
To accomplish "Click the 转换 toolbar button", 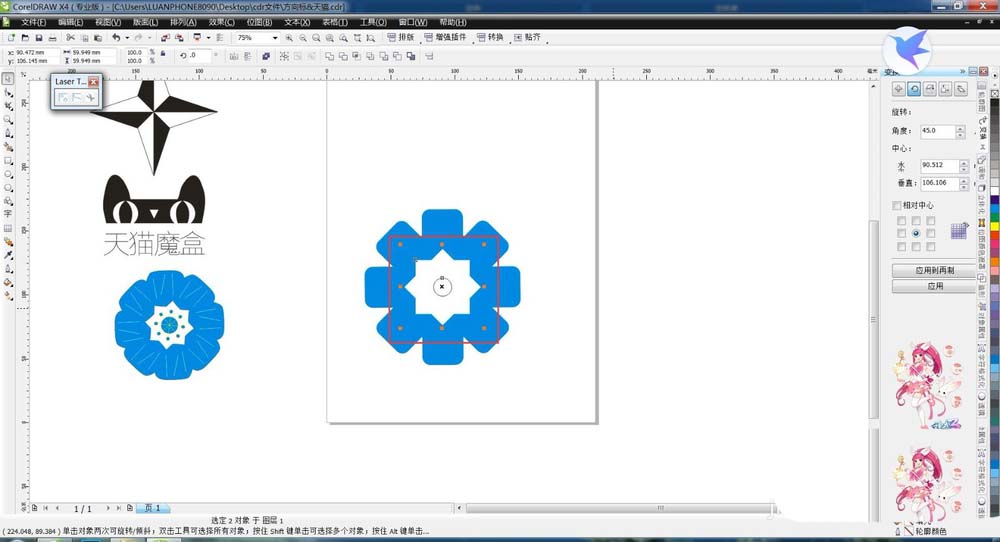I will [x=490, y=38].
